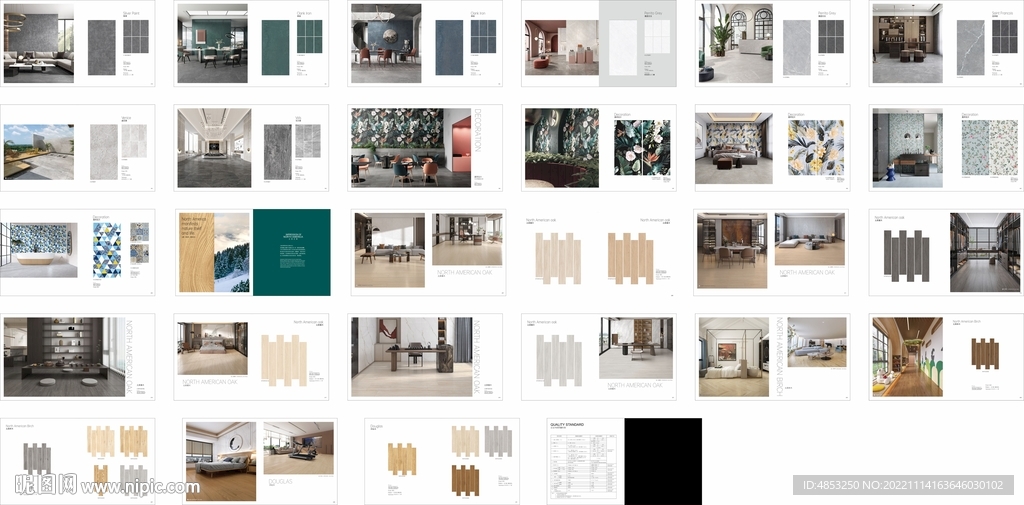The image size is (1024, 505).
Task: Select the teal North America intro panel
Action: (291, 252)
